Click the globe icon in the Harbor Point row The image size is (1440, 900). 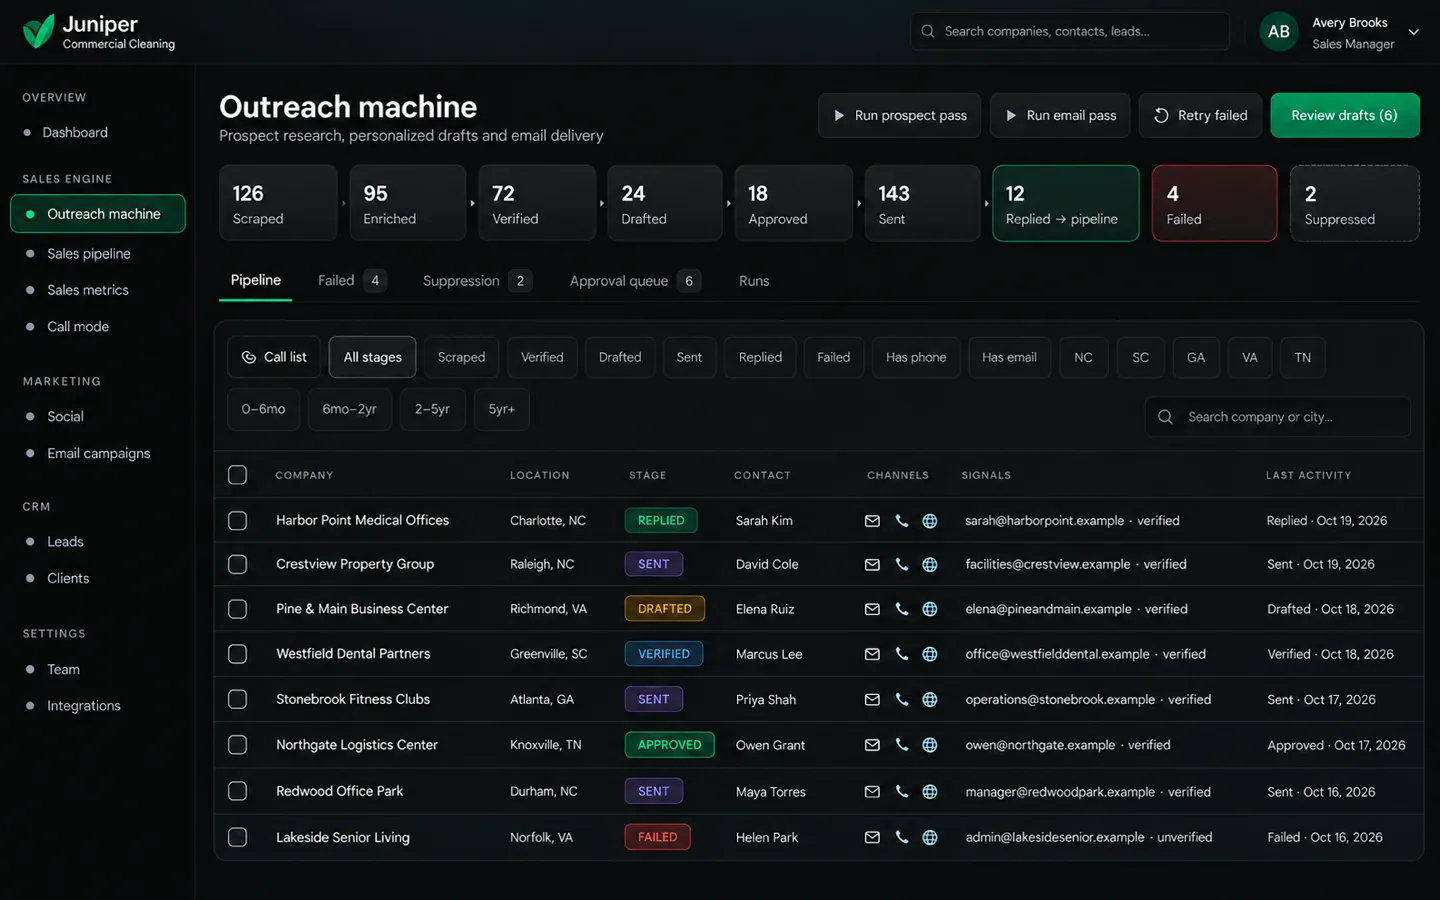pyautogui.click(x=930, y=521)
